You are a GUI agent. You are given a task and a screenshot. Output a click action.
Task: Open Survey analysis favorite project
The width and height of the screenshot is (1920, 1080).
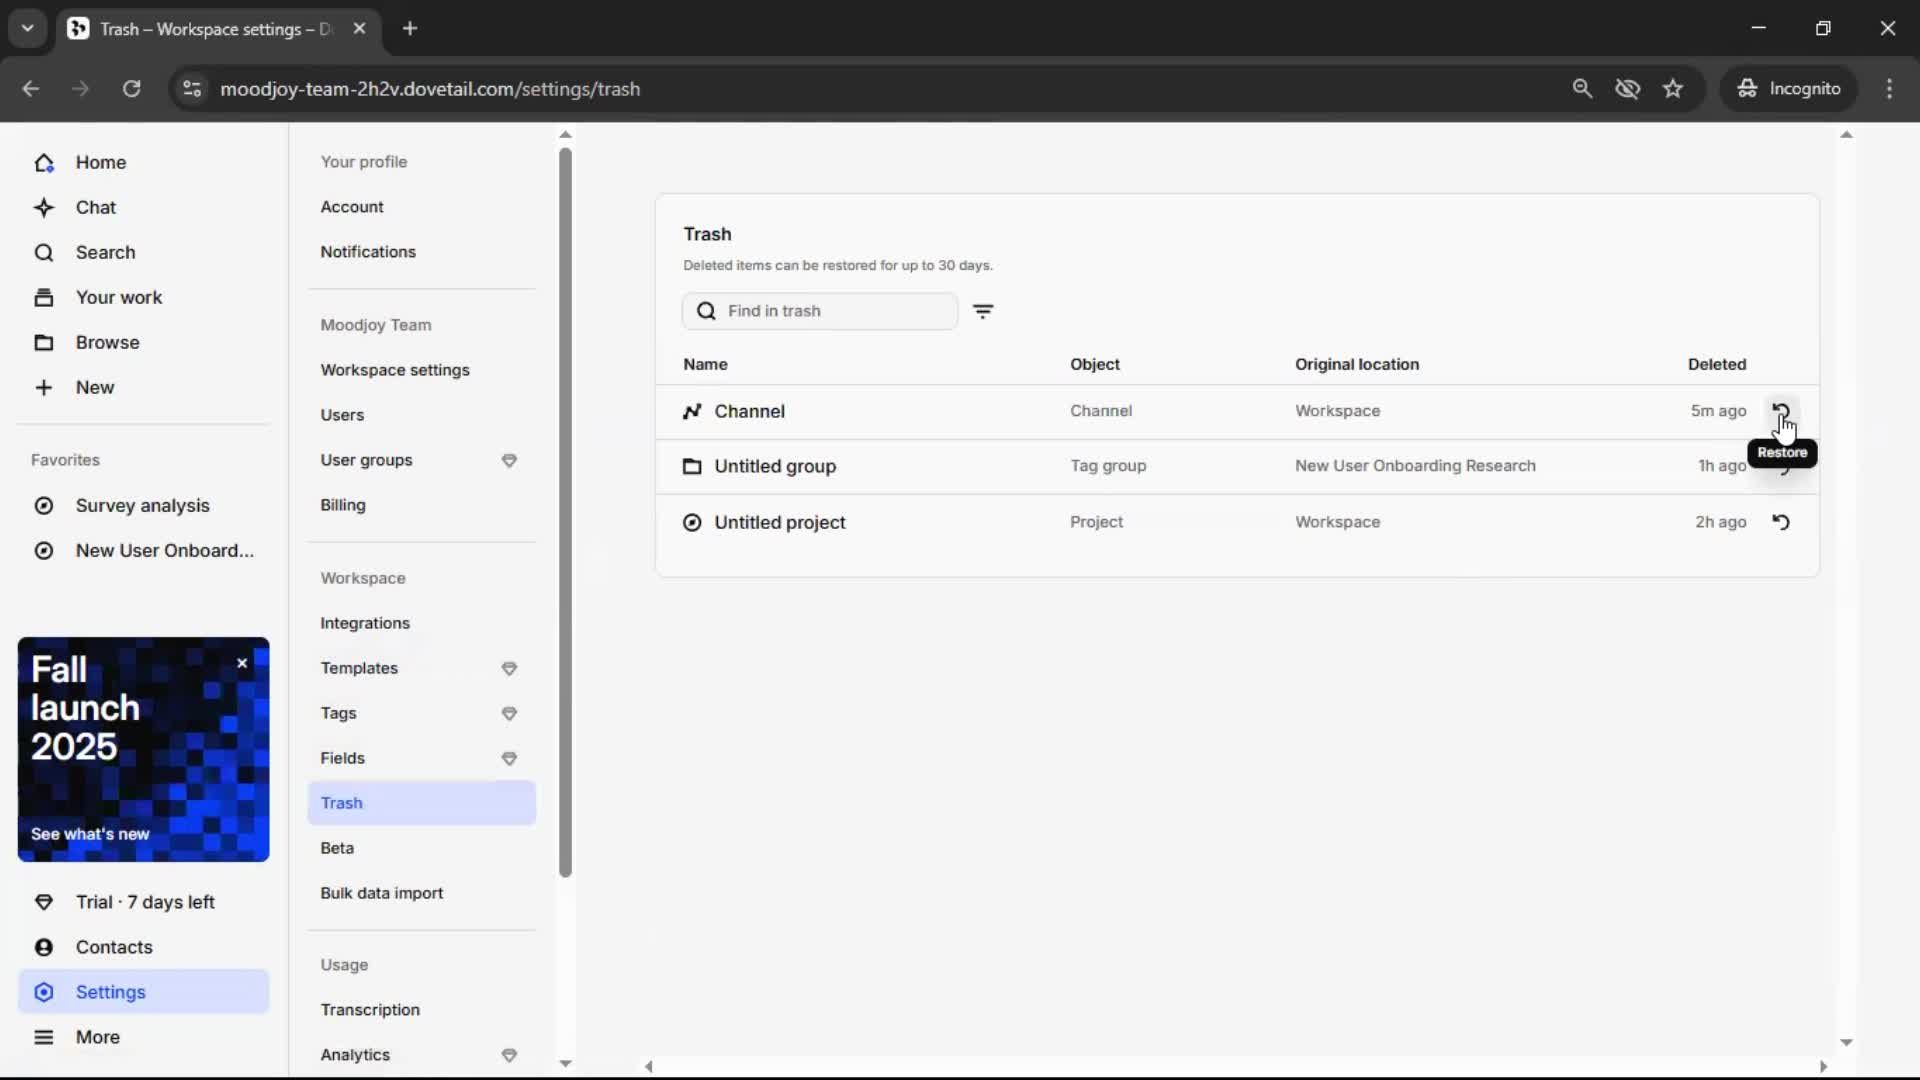142,505
